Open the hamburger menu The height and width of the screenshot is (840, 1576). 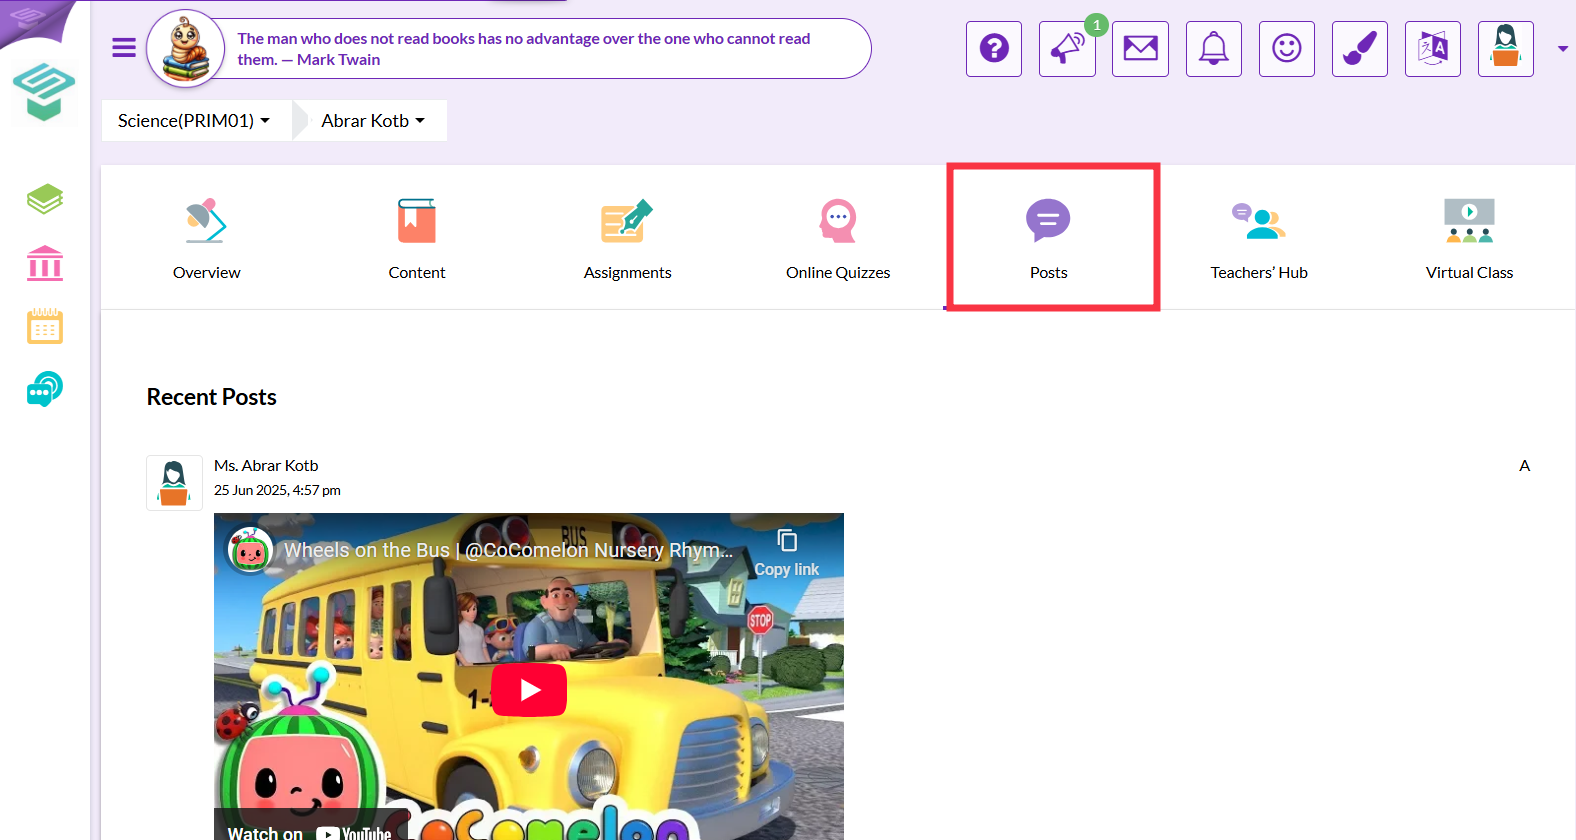click(124, 48)
